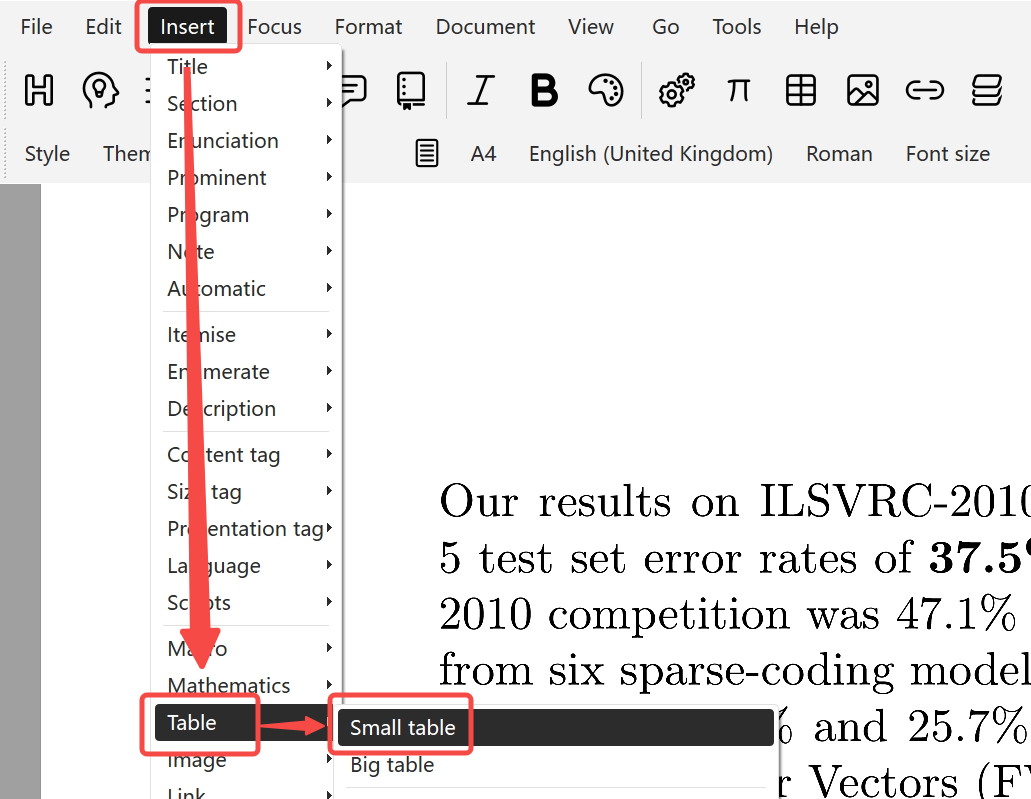Image resolution: width=1031 pixels, height=799 pixels.
Task: Expand the Program submenu
Action: click(x=247, y=214)
